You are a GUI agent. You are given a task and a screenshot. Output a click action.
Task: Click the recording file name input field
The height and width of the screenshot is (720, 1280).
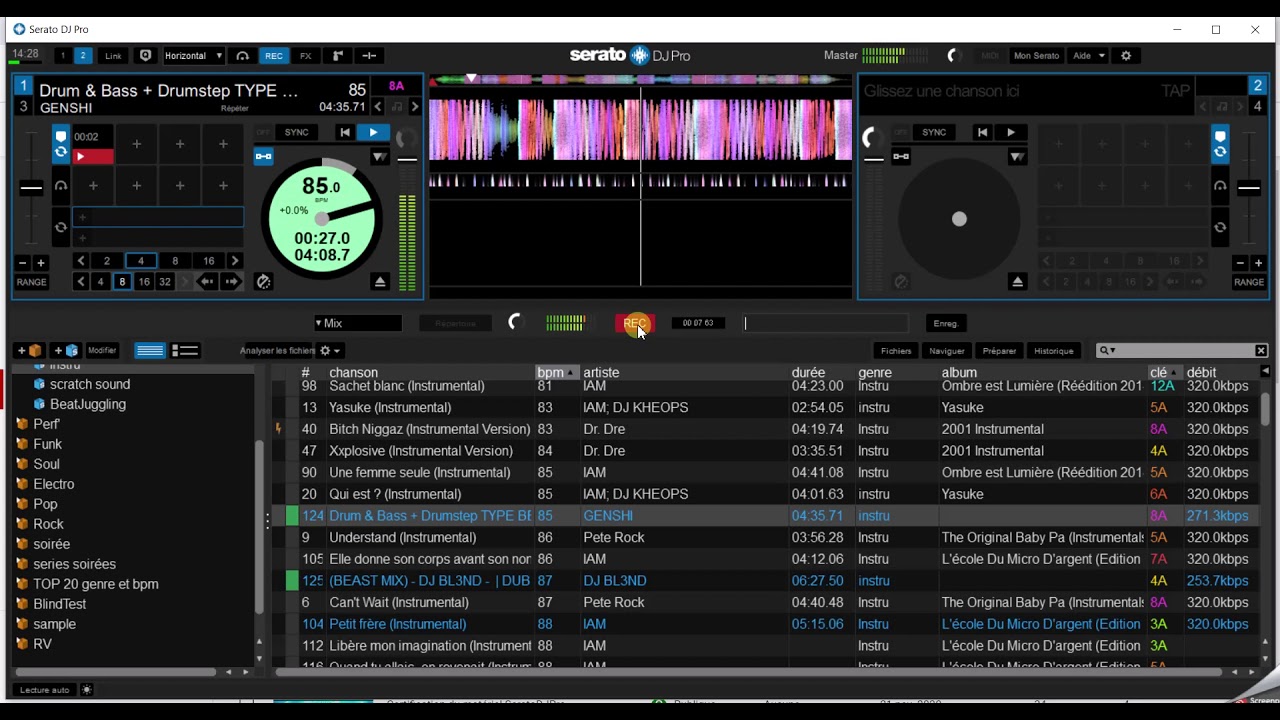tap(825, 323)
